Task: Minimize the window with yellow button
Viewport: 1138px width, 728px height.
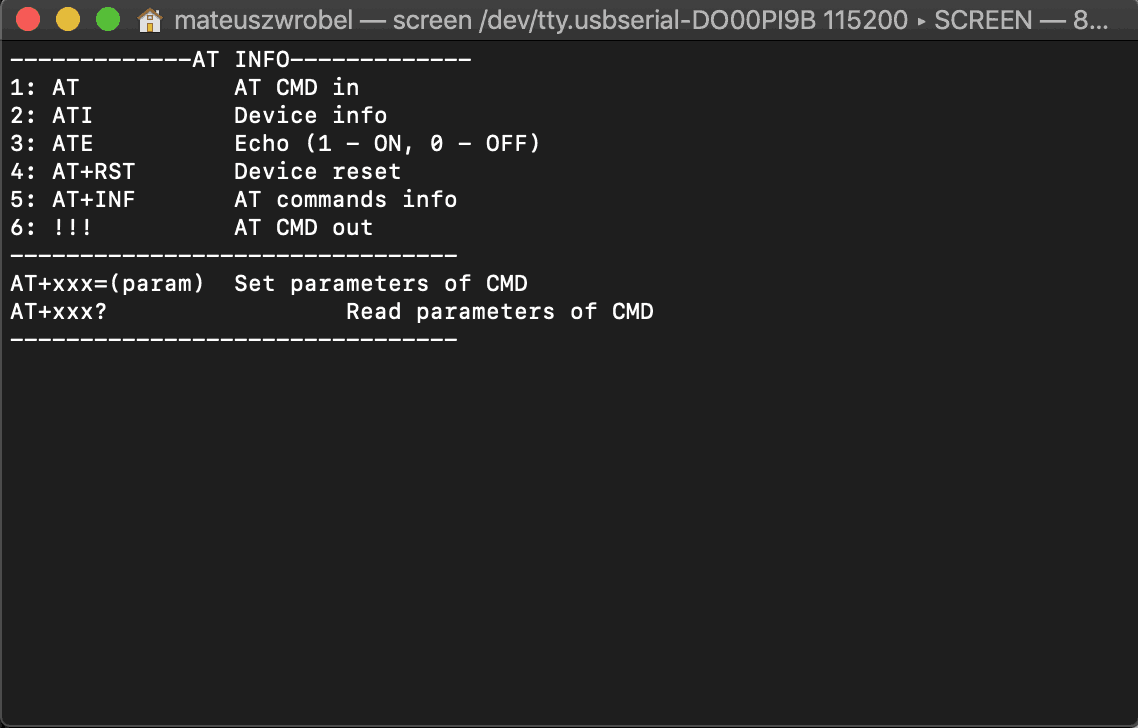Action: point(67,20)
